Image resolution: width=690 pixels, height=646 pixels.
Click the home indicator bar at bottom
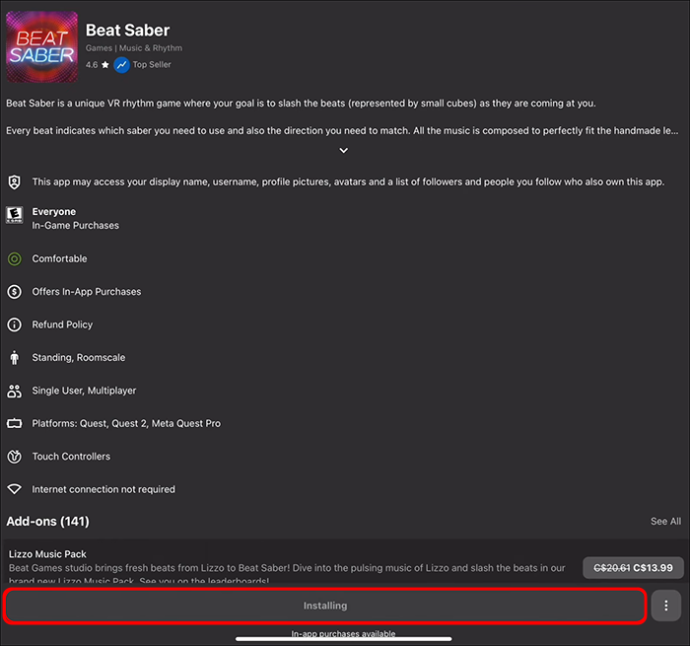pos(344,639)
